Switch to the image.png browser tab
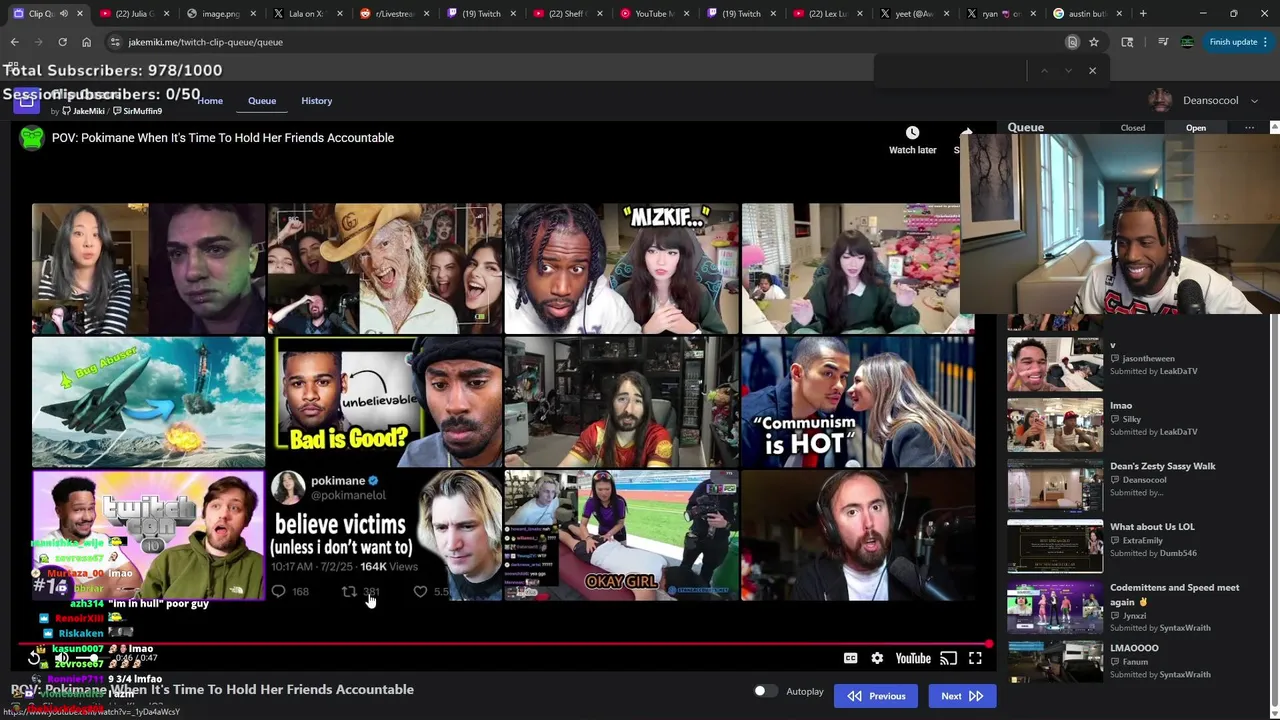1280x720 pixels. point(221,14)
